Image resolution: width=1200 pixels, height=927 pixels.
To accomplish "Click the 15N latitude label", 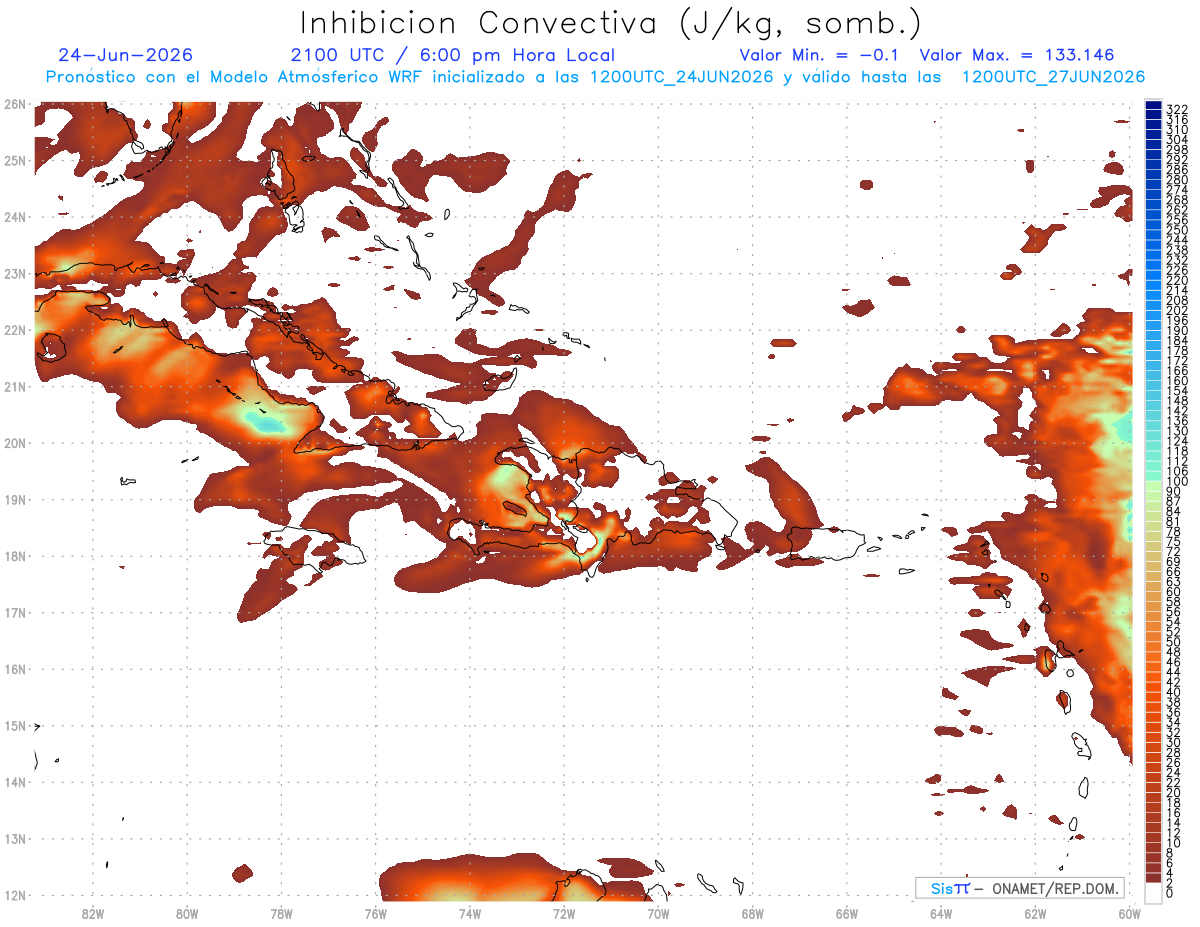I will (x=14, y=725).
